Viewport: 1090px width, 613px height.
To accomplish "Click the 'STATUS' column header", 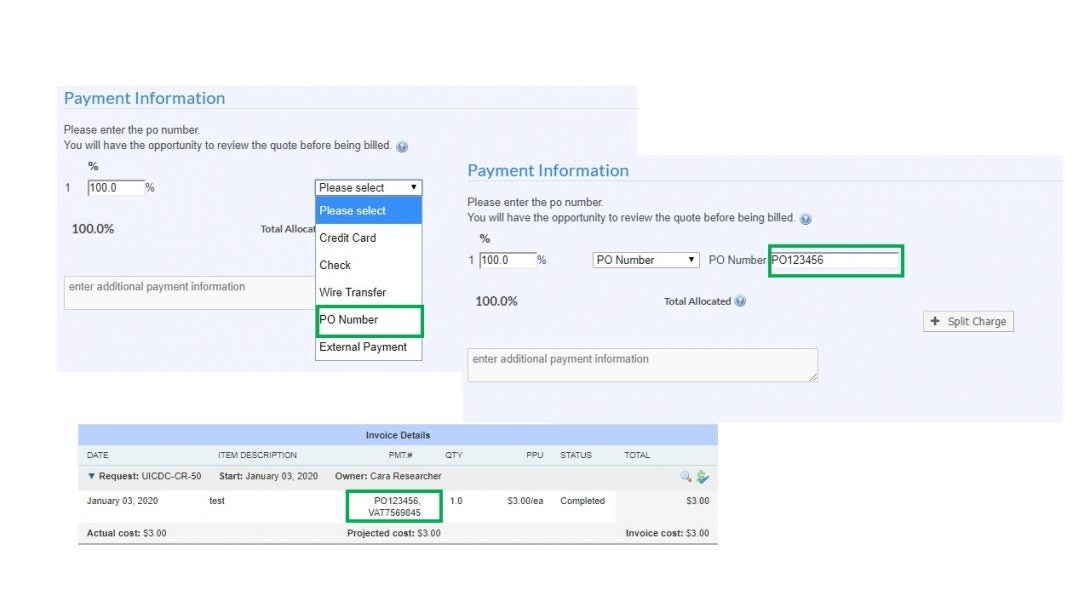I will 576,455.
